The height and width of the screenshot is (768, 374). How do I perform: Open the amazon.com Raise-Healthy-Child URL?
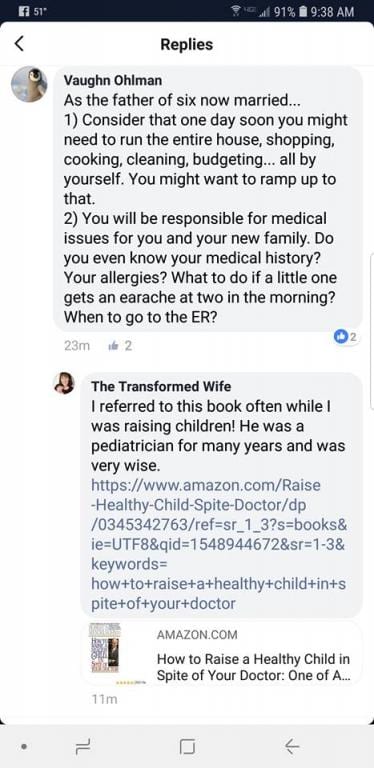[x=219, y=544]
